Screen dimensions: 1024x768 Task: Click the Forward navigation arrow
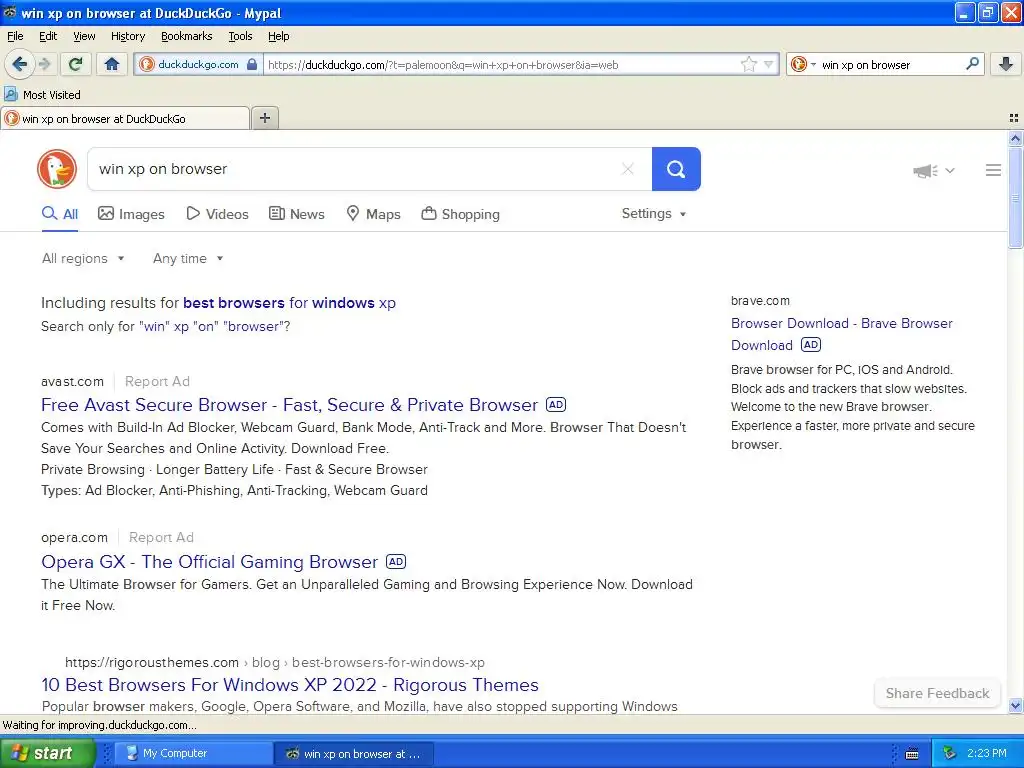[45, 64]
